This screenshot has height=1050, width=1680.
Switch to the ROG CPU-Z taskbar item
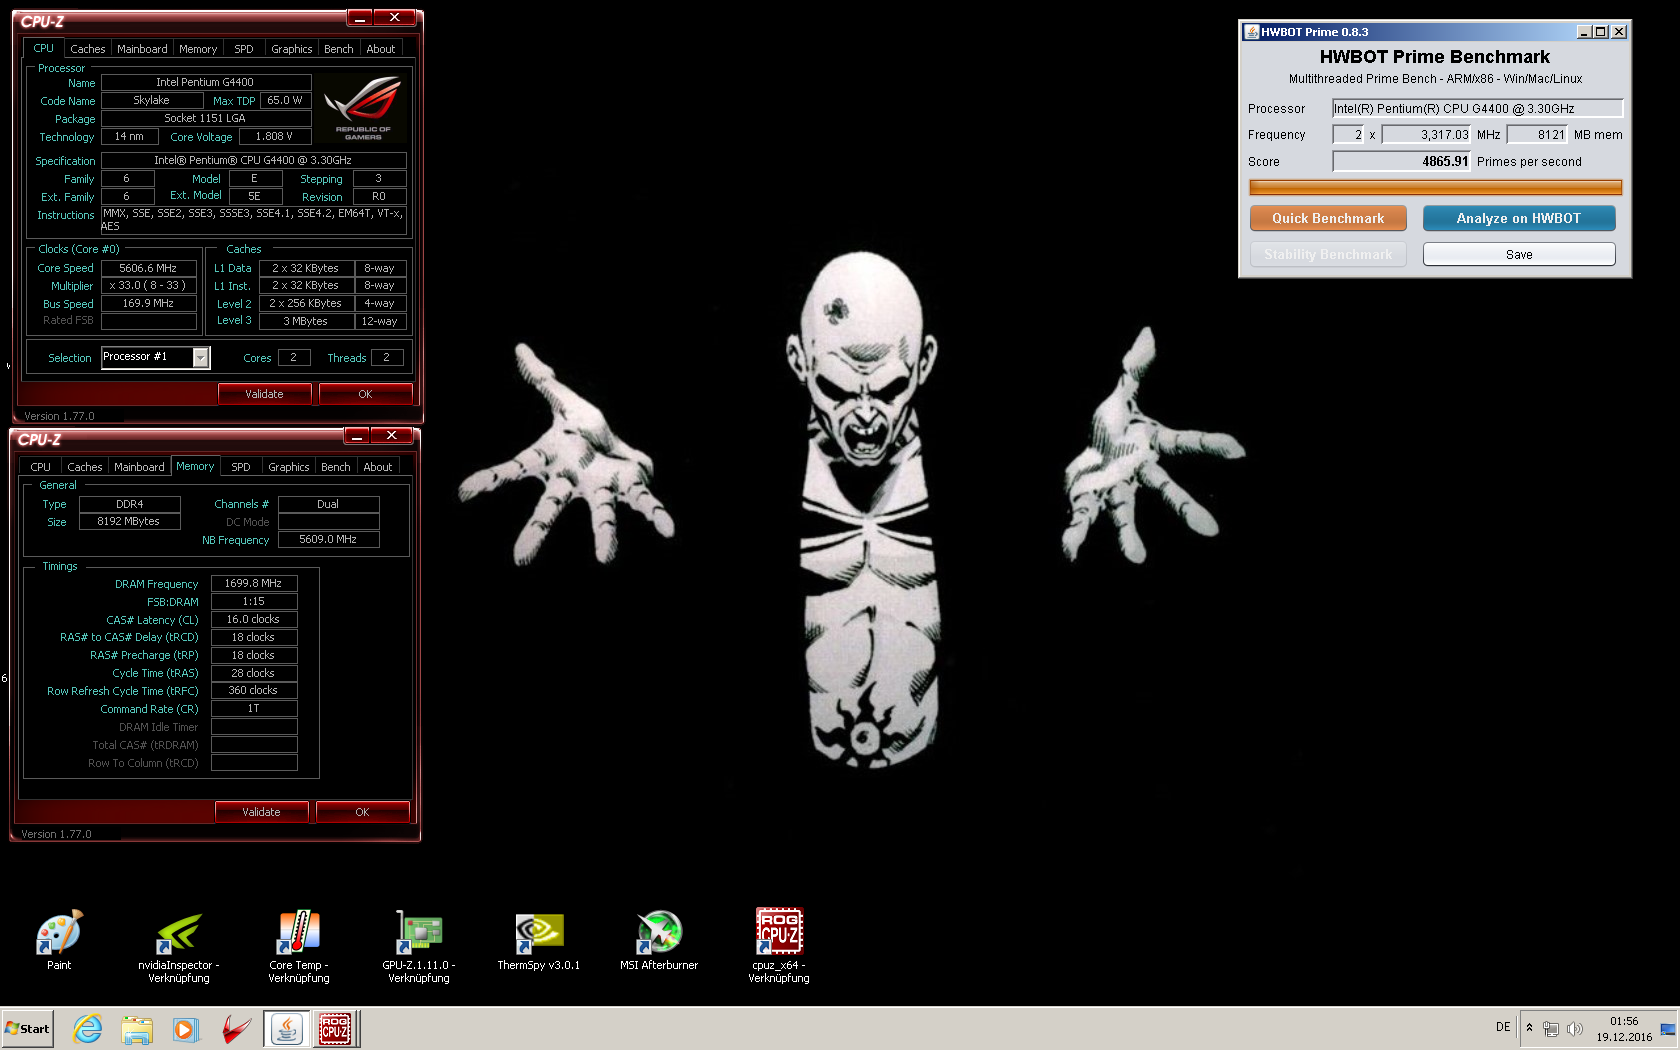coord(335,1029)
